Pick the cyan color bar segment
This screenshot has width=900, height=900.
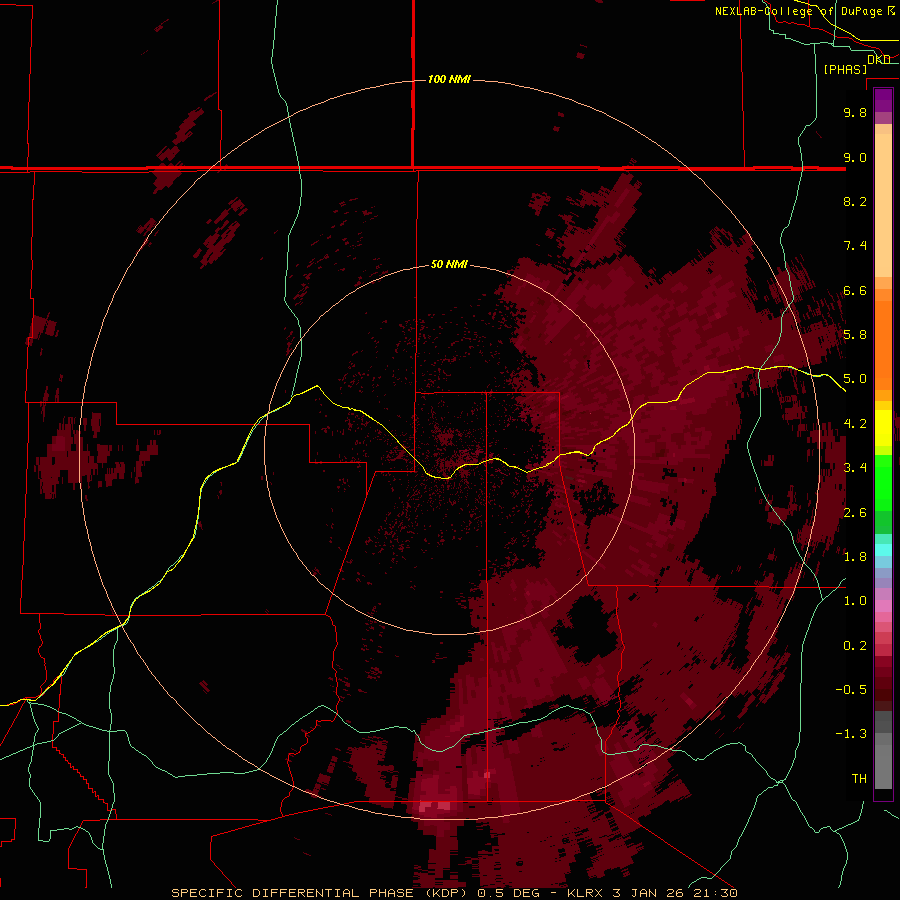(883, 549)
